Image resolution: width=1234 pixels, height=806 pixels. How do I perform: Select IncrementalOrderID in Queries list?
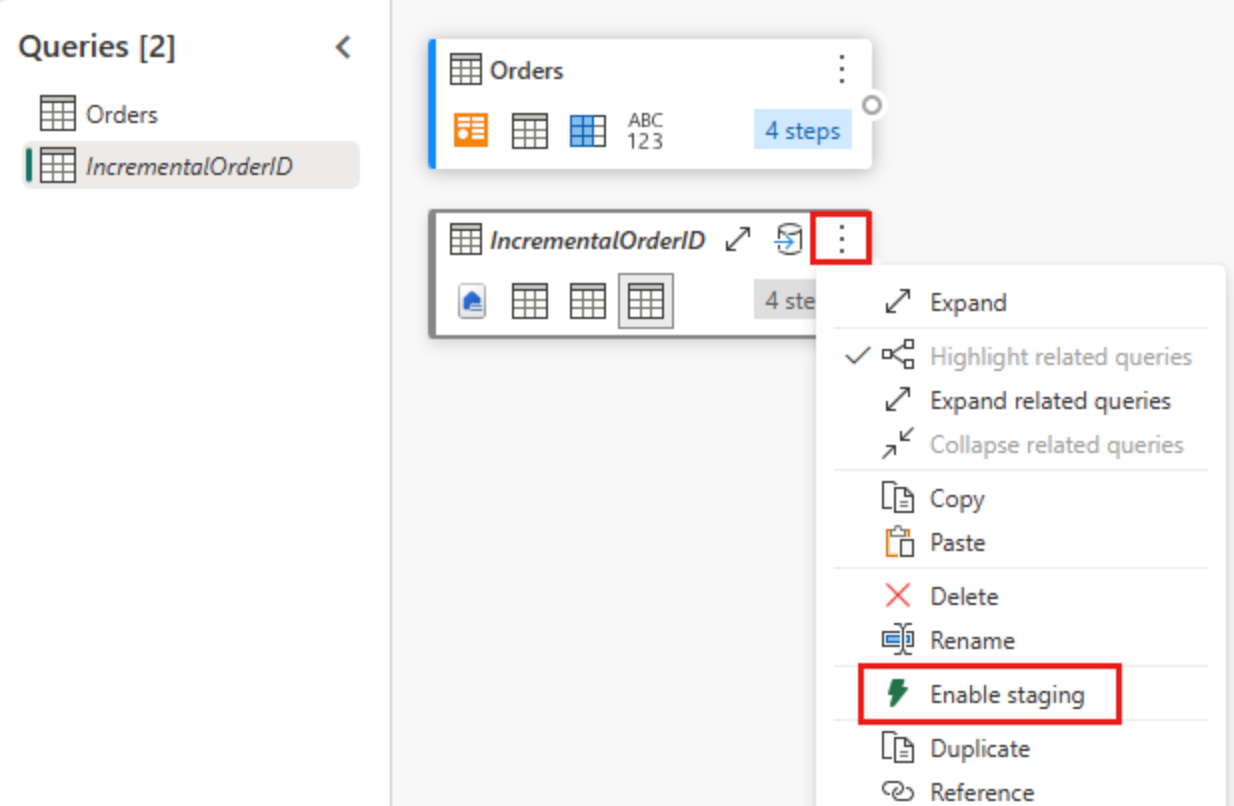click(190, 165)
